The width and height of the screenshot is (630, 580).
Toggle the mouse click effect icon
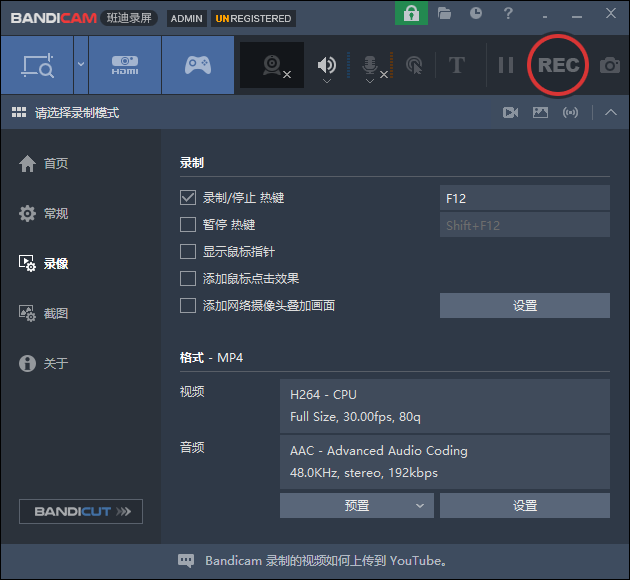414,65
